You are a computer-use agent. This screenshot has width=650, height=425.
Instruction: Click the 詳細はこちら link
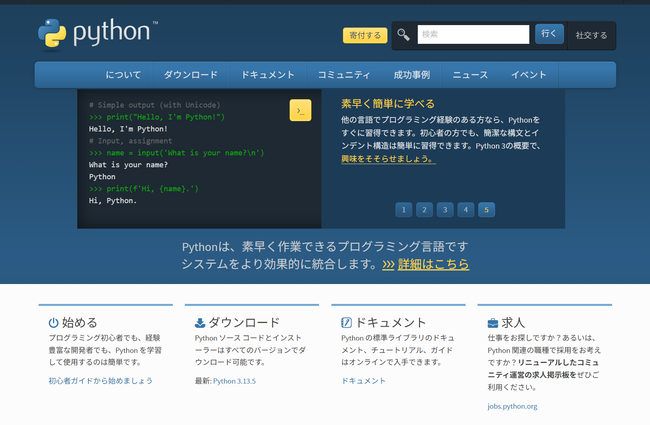[x=433, y=264]
